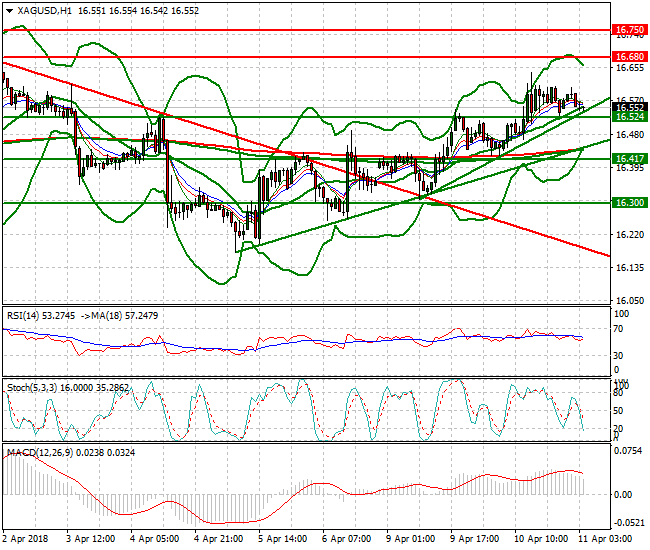Click the 9 Apr 01:00 time axis label
The width and height of the screenshot is (650, 550).
tap(411, 539)
